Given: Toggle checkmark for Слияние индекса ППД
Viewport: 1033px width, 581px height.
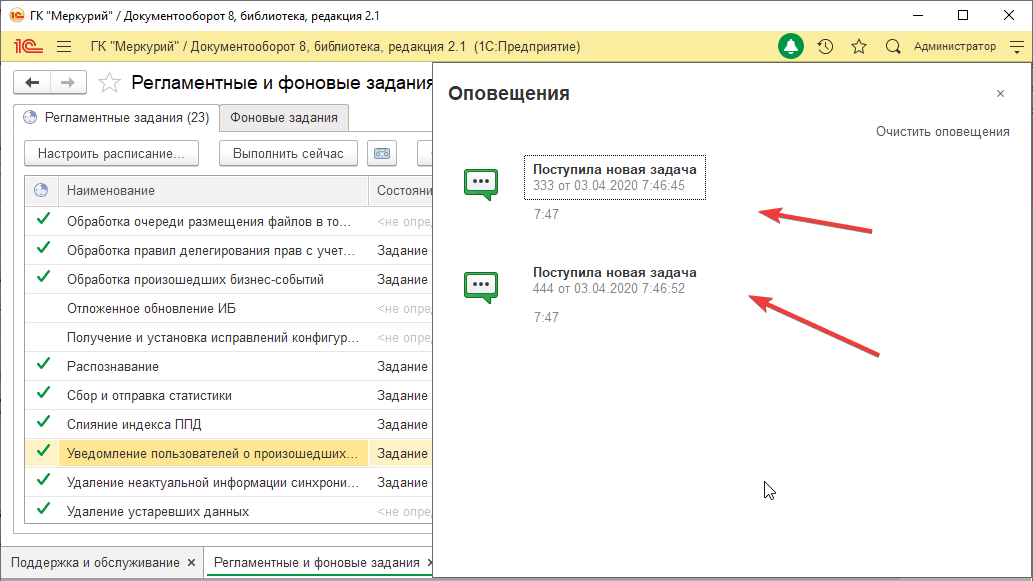Looking at the screenshot, I should [x=43, y=422].
